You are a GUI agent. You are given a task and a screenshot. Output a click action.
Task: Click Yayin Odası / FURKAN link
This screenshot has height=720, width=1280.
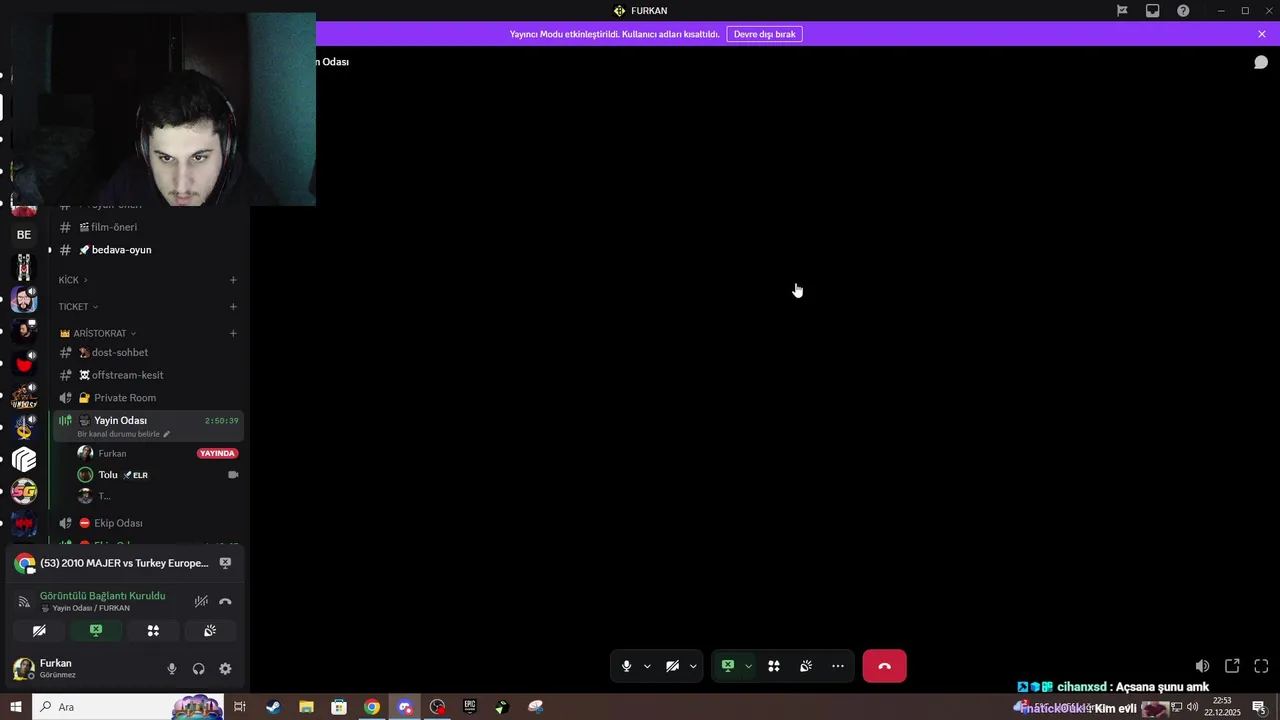(91, 608)
